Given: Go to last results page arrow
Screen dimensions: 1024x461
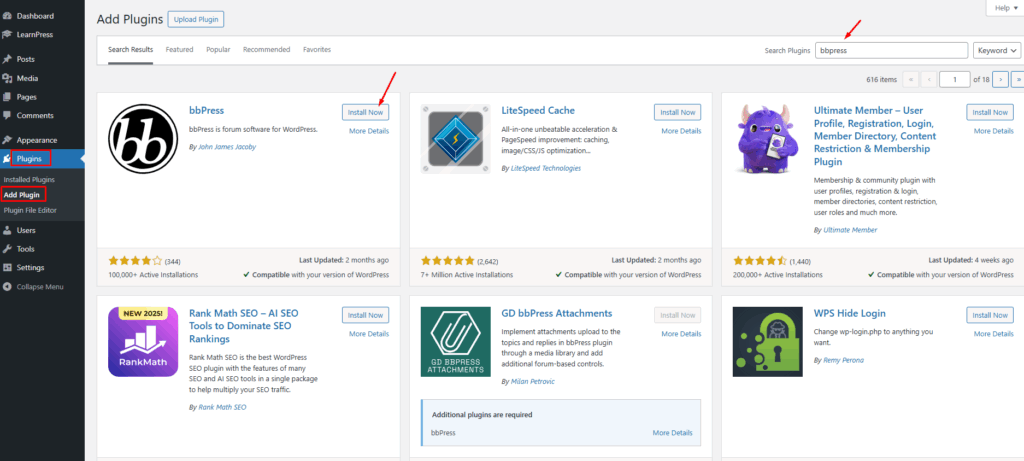Looking at the screenshot, I should coord(1017,80).
